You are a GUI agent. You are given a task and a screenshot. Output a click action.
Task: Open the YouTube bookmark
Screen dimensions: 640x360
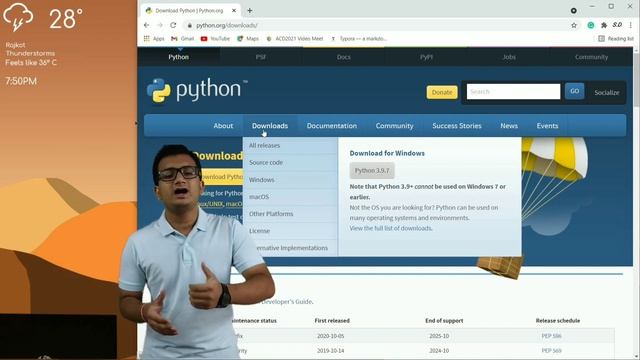click(x=215, y=39)
